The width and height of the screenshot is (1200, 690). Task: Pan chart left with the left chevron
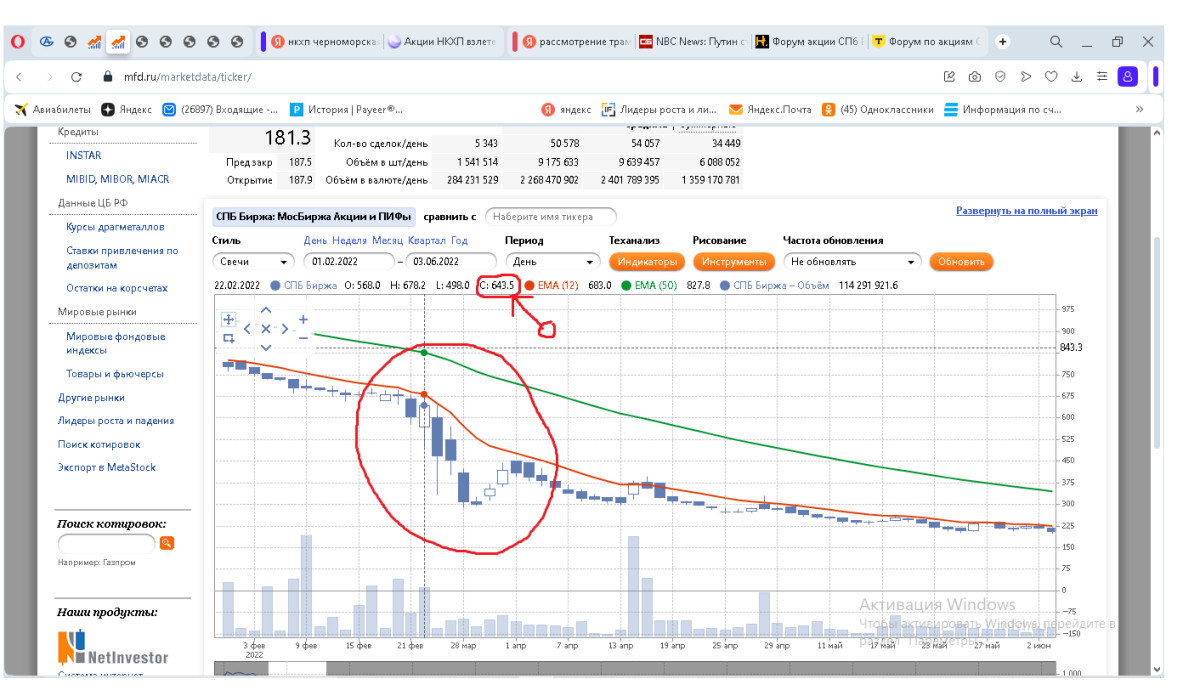coord(247,328)
